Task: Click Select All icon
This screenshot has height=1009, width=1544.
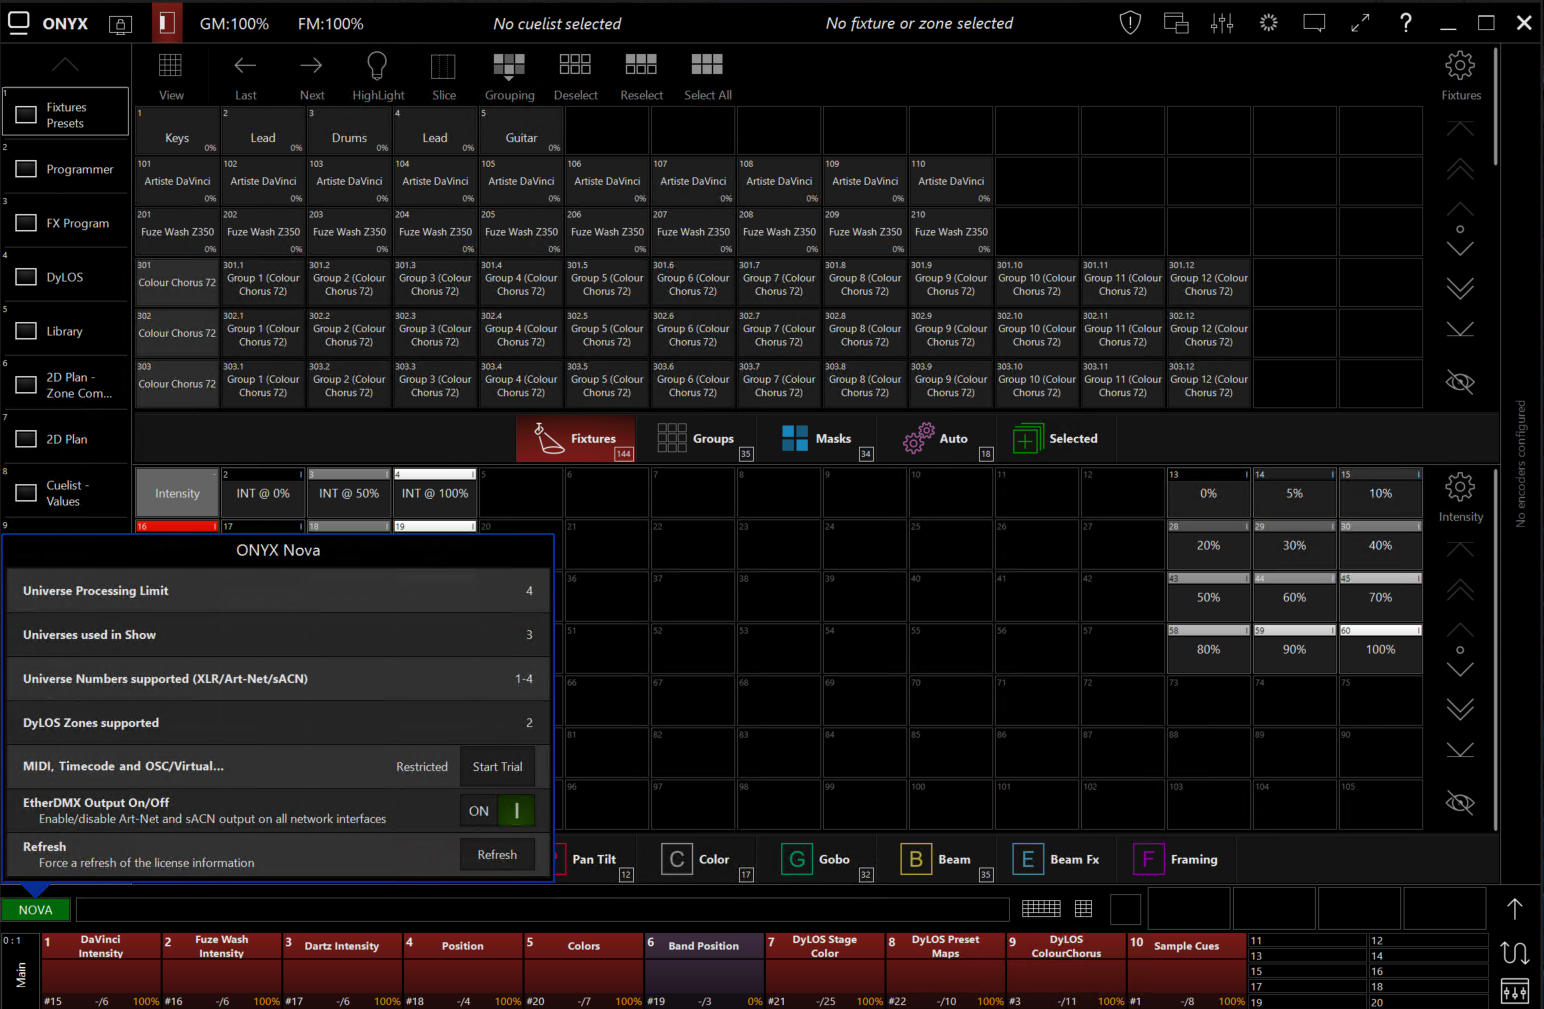Action: (x=707, y=65)
